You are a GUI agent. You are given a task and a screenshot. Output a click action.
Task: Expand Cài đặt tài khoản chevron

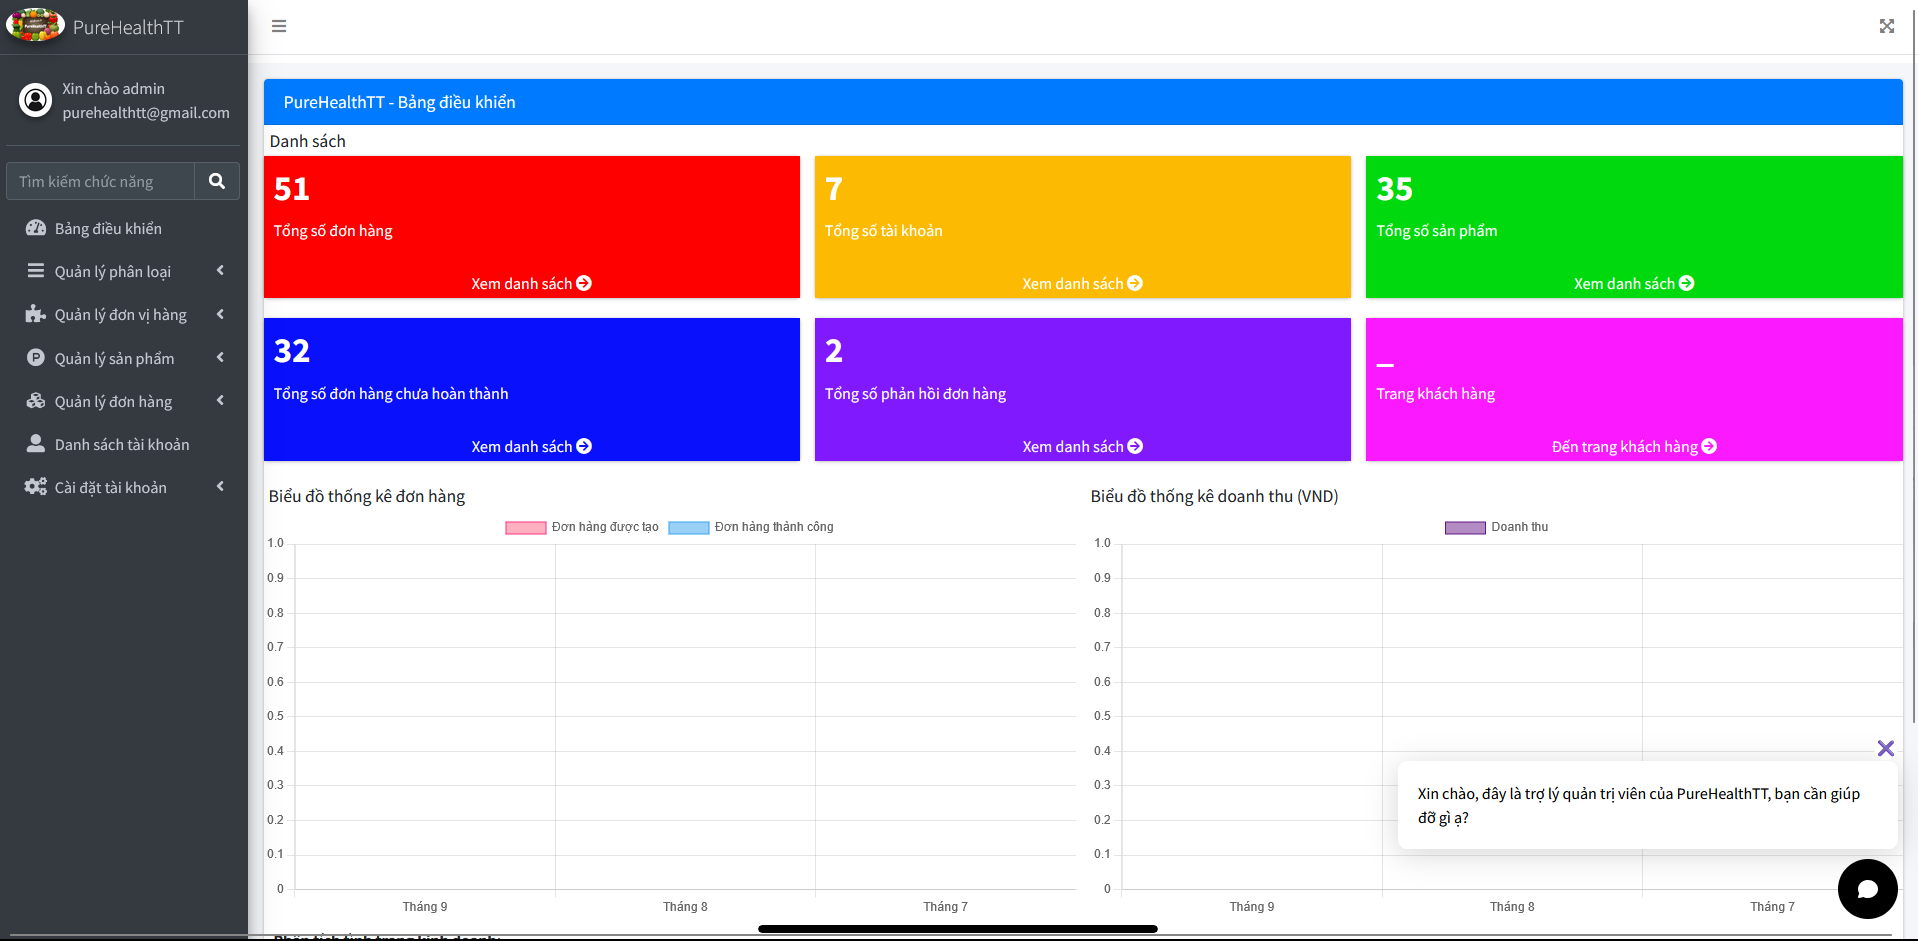coord(220,487)
